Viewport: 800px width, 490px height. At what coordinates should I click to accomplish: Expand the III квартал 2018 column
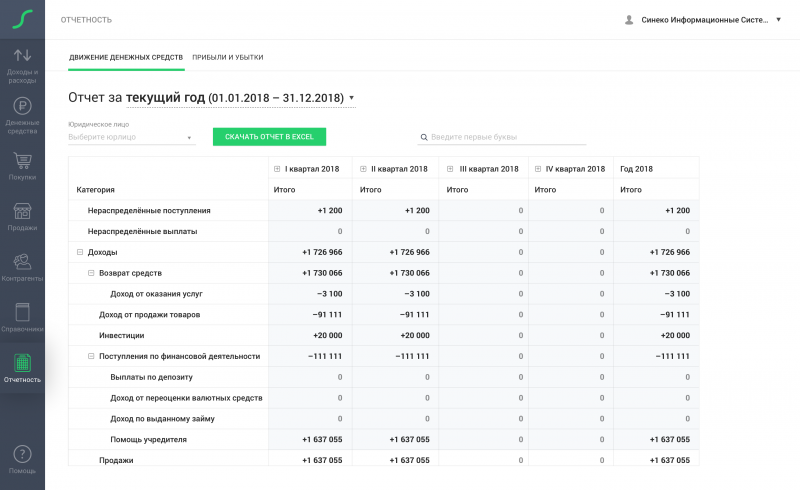tap(450, 169)
